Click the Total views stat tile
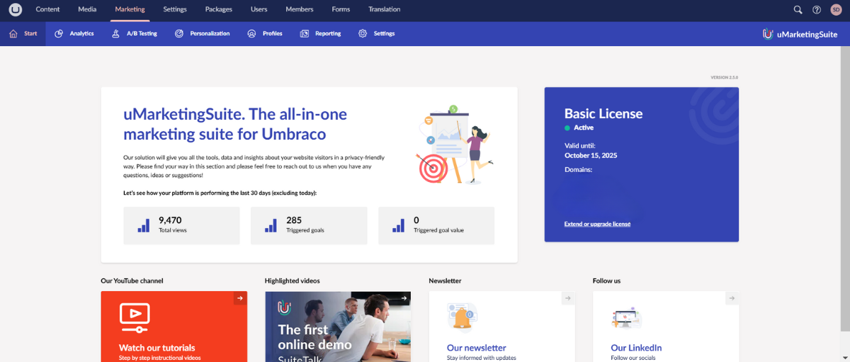 182,225
